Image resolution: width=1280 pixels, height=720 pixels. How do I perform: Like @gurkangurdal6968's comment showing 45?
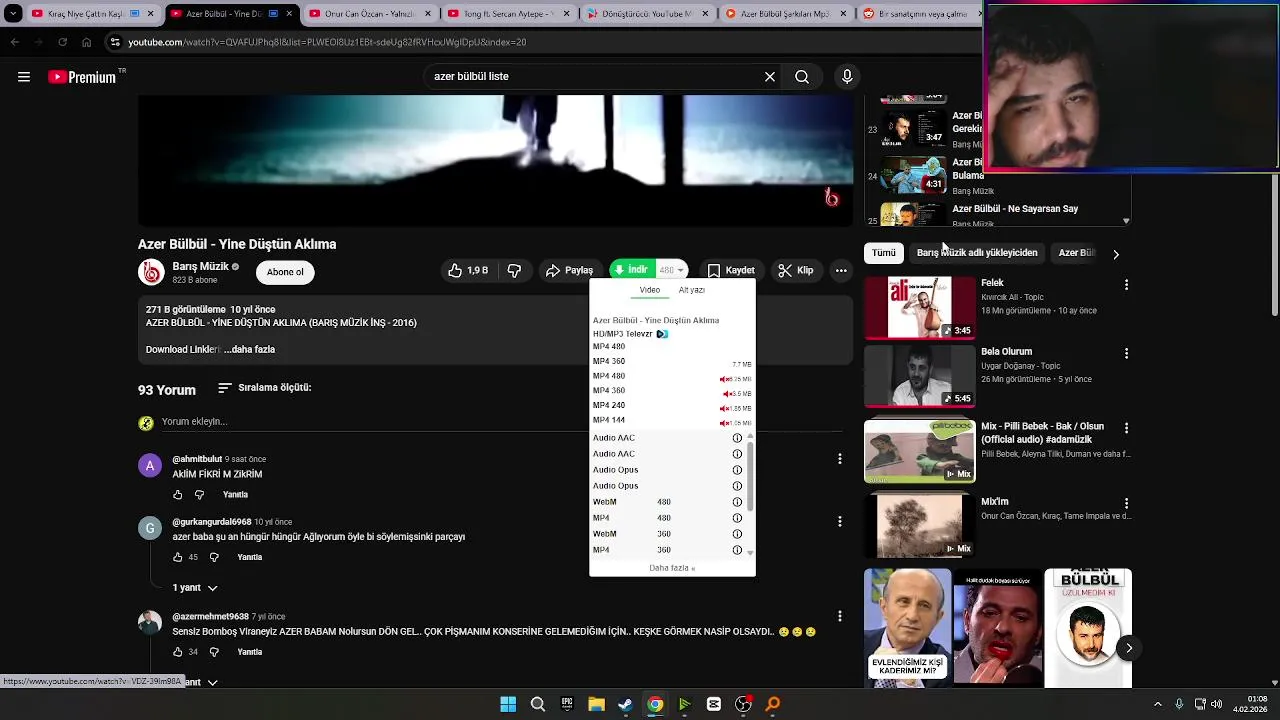(x=178, y=557)
